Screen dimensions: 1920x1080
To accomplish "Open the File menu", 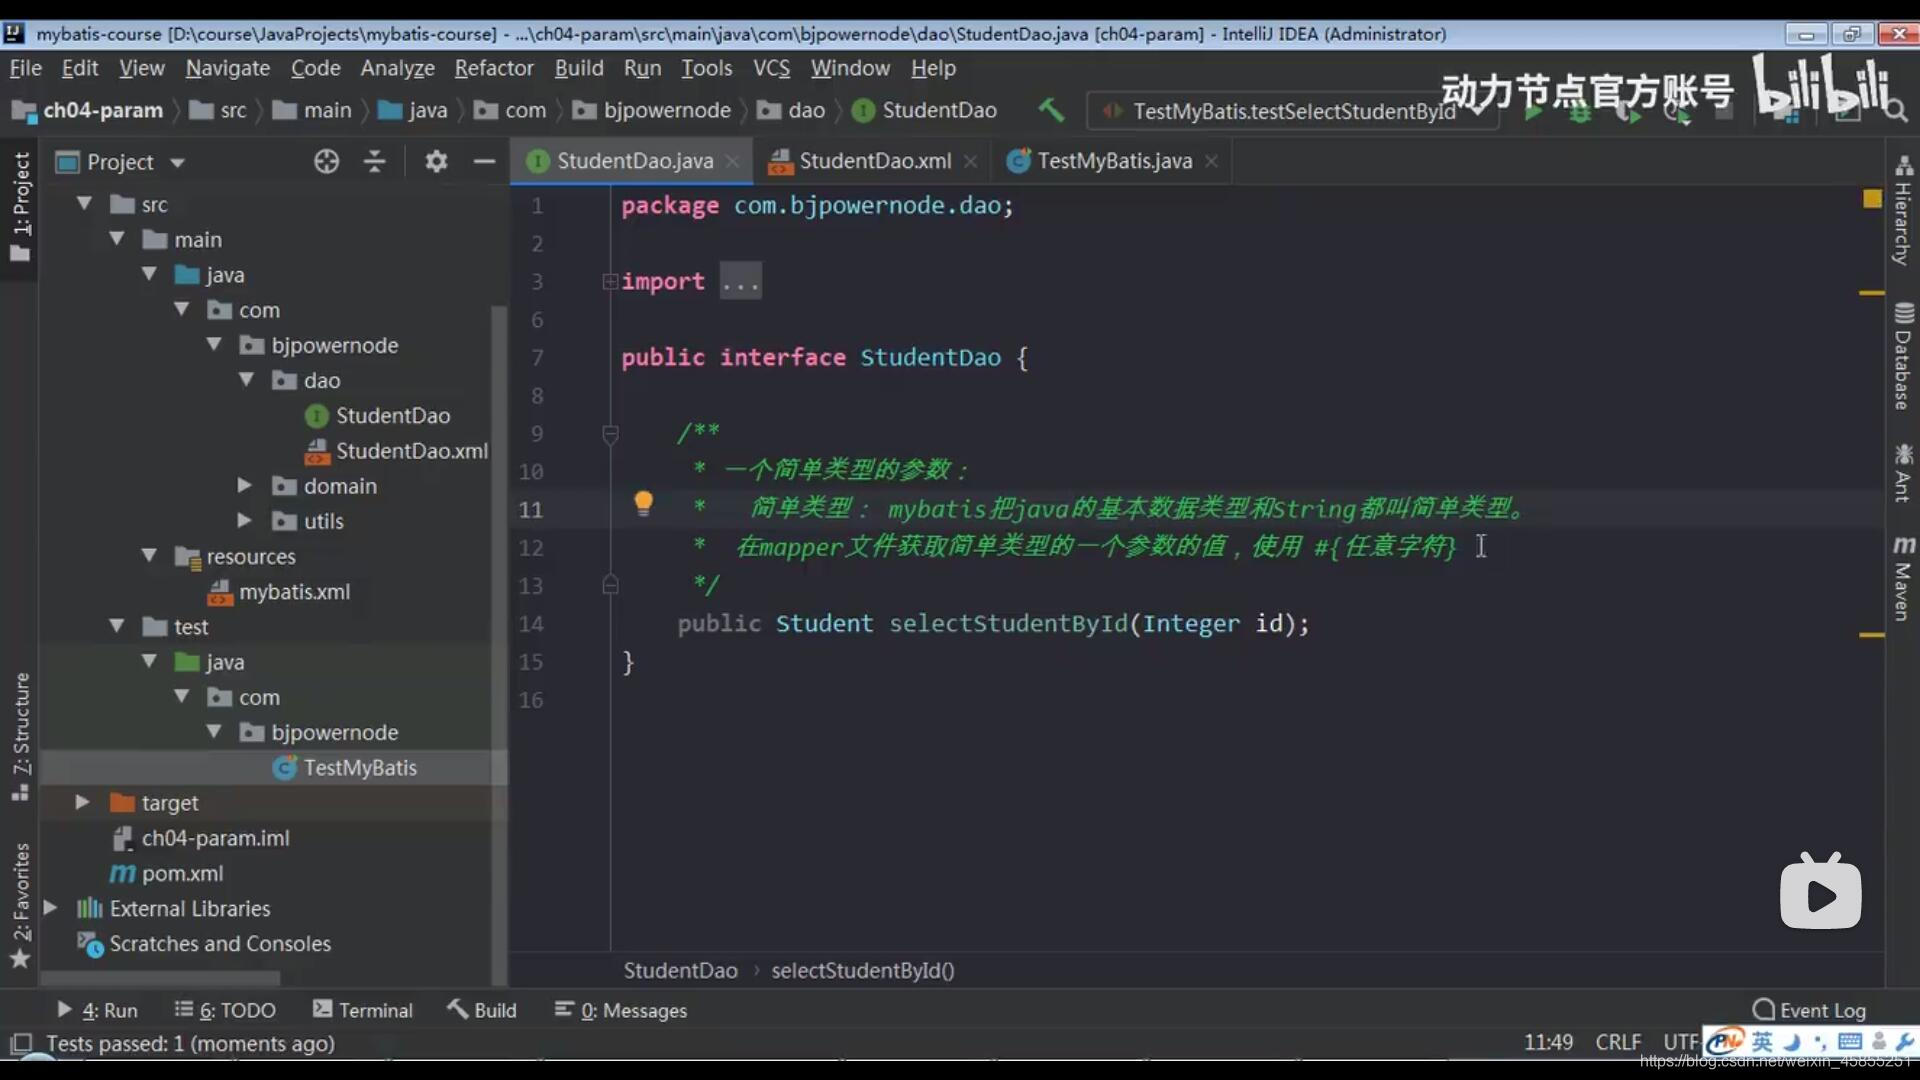I will [25, 68].
